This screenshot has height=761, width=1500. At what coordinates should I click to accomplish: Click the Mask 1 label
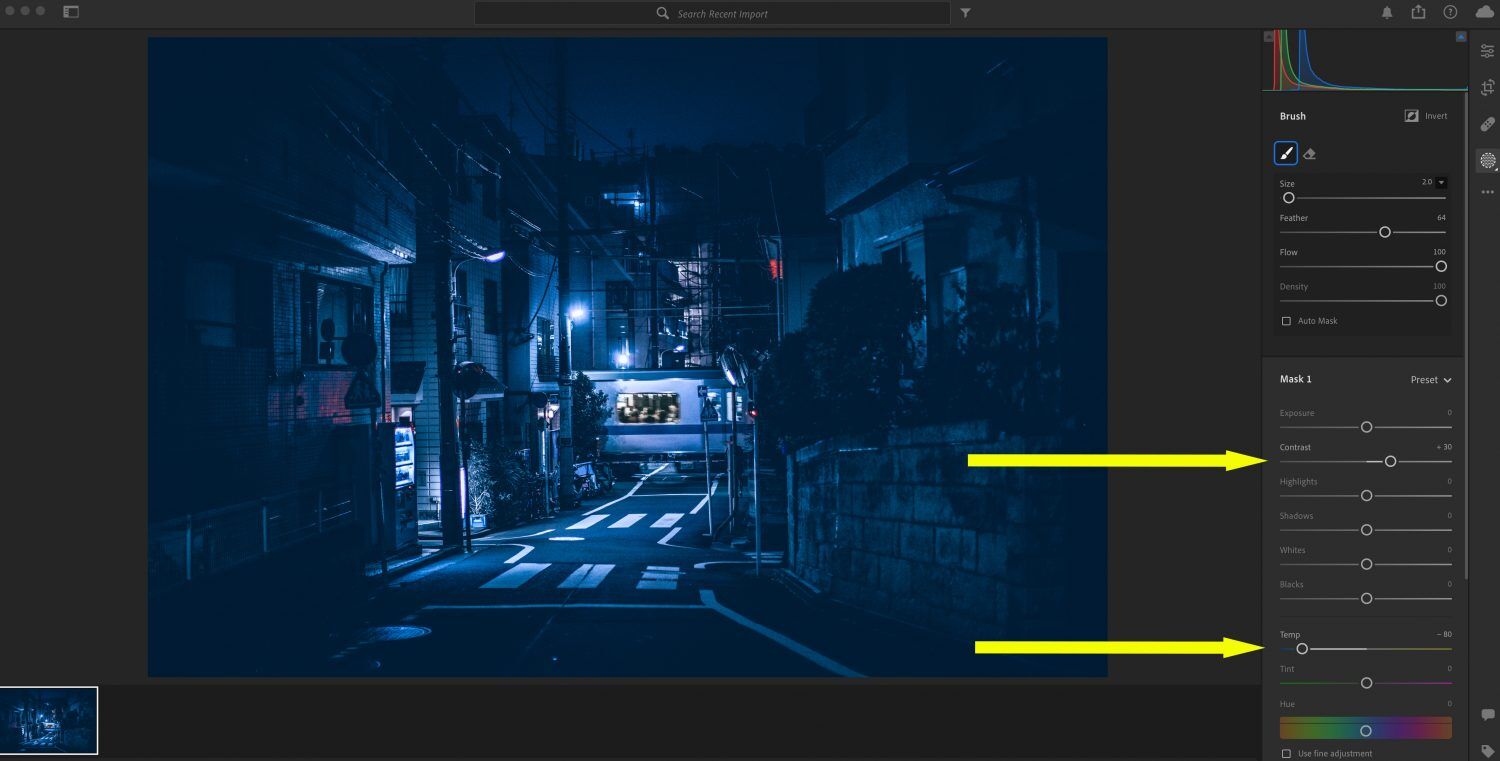pos(1295,379)
